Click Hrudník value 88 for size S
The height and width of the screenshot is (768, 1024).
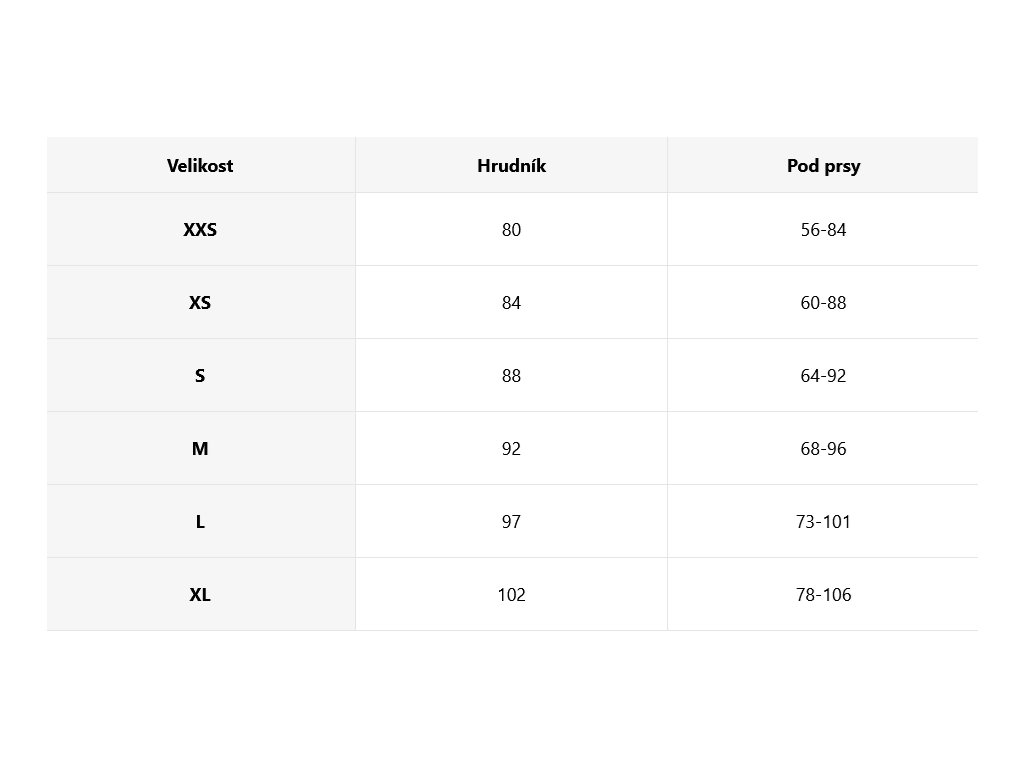[511, 376]
